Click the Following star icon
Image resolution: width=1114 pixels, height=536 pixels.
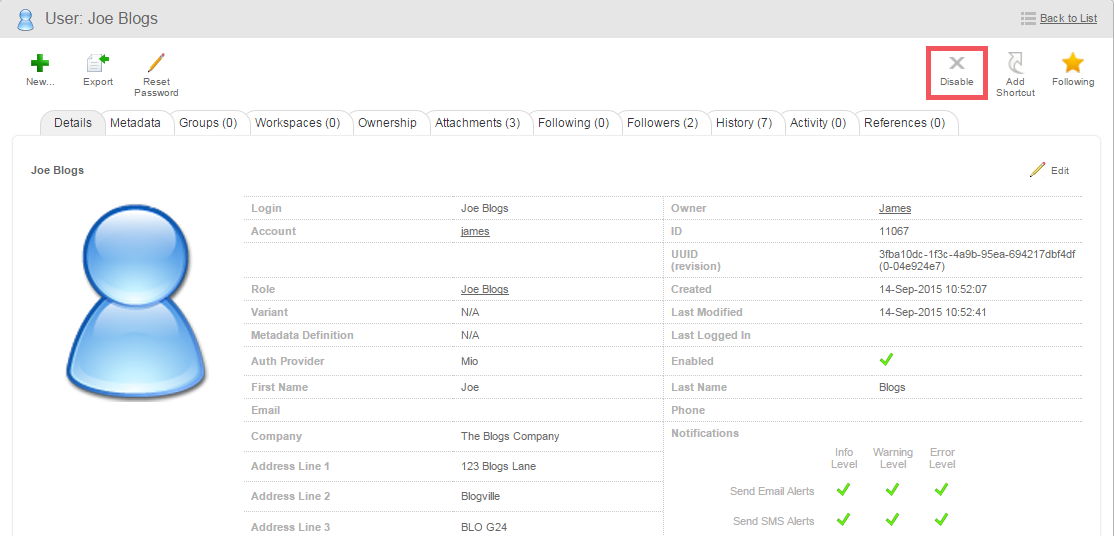click(x=1072, y=63)
